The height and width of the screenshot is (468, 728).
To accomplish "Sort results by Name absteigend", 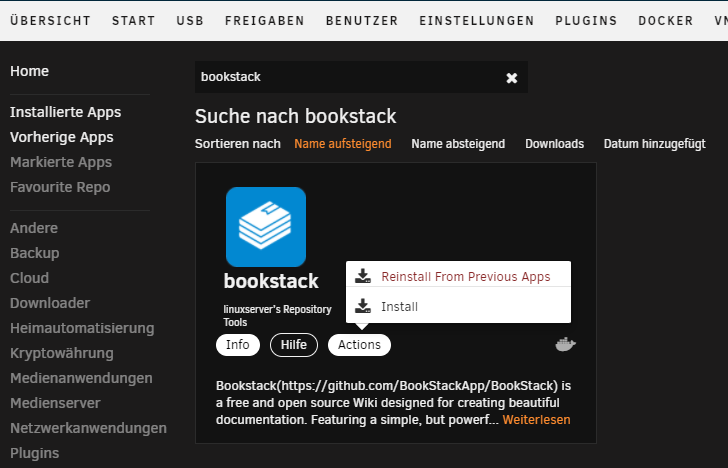I will (x=458, y=144).
